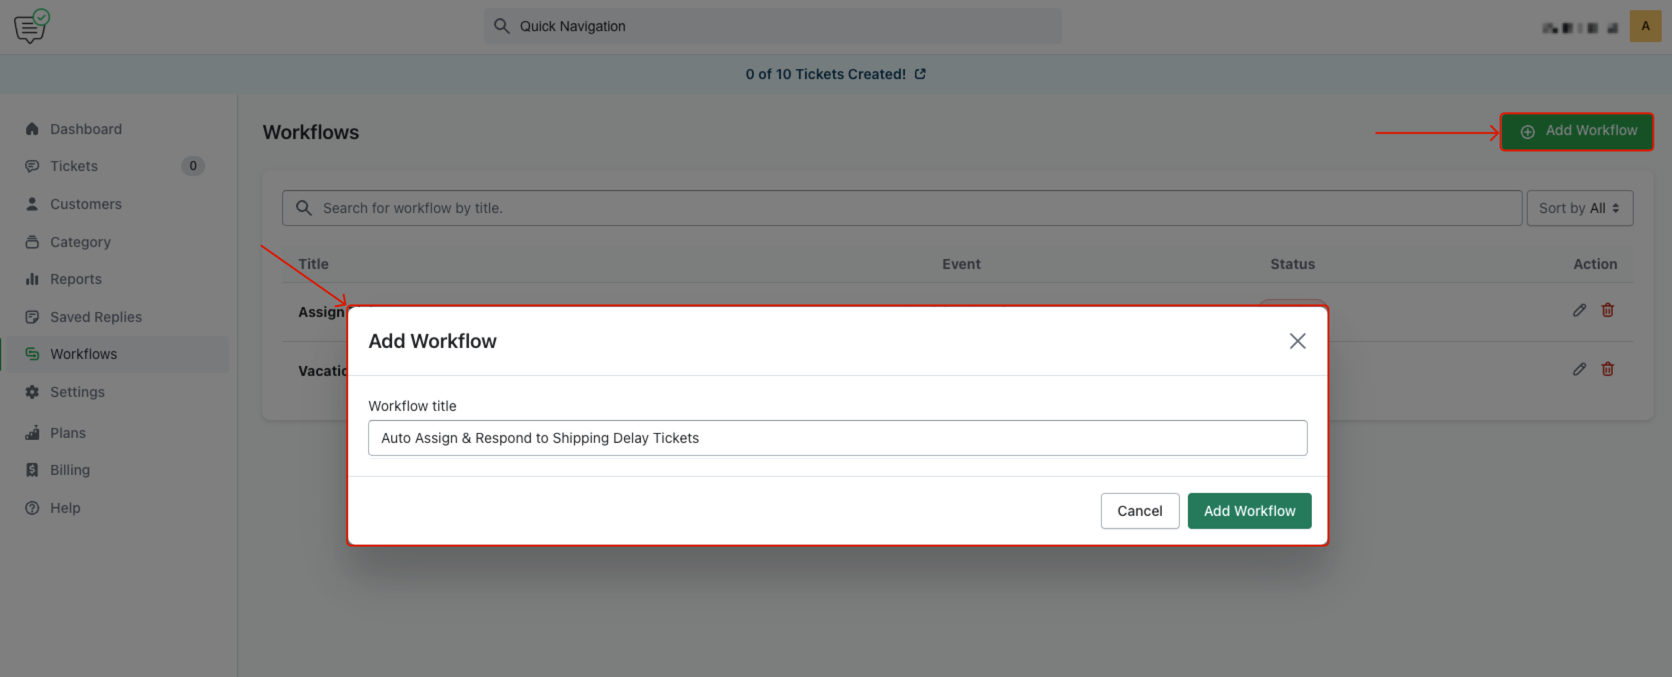Focus the Workflow title text field
Viewport: 1672px width, 677px height.
point(837,438)
